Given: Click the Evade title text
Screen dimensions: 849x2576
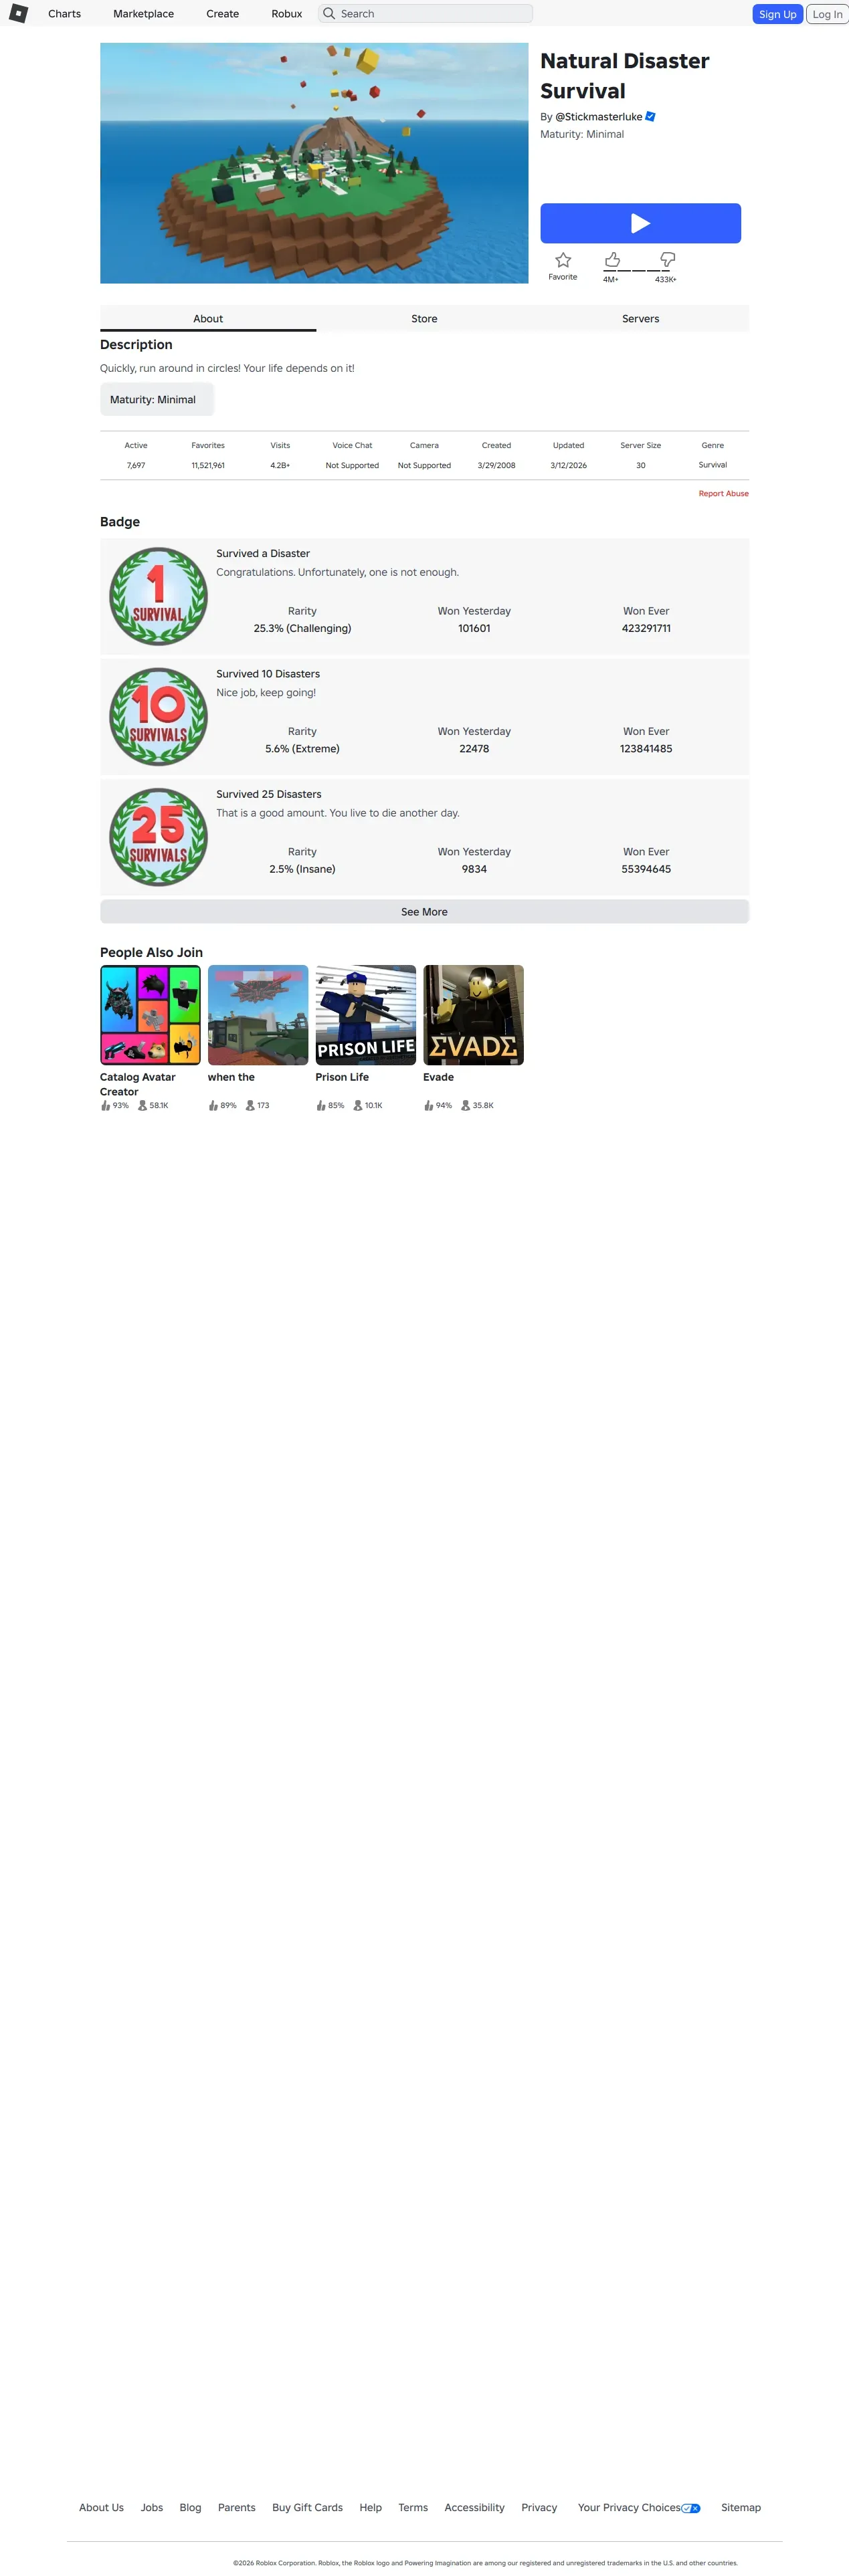Looking at the screenshot, I should pyautogui.click(x=438, y=1077).
